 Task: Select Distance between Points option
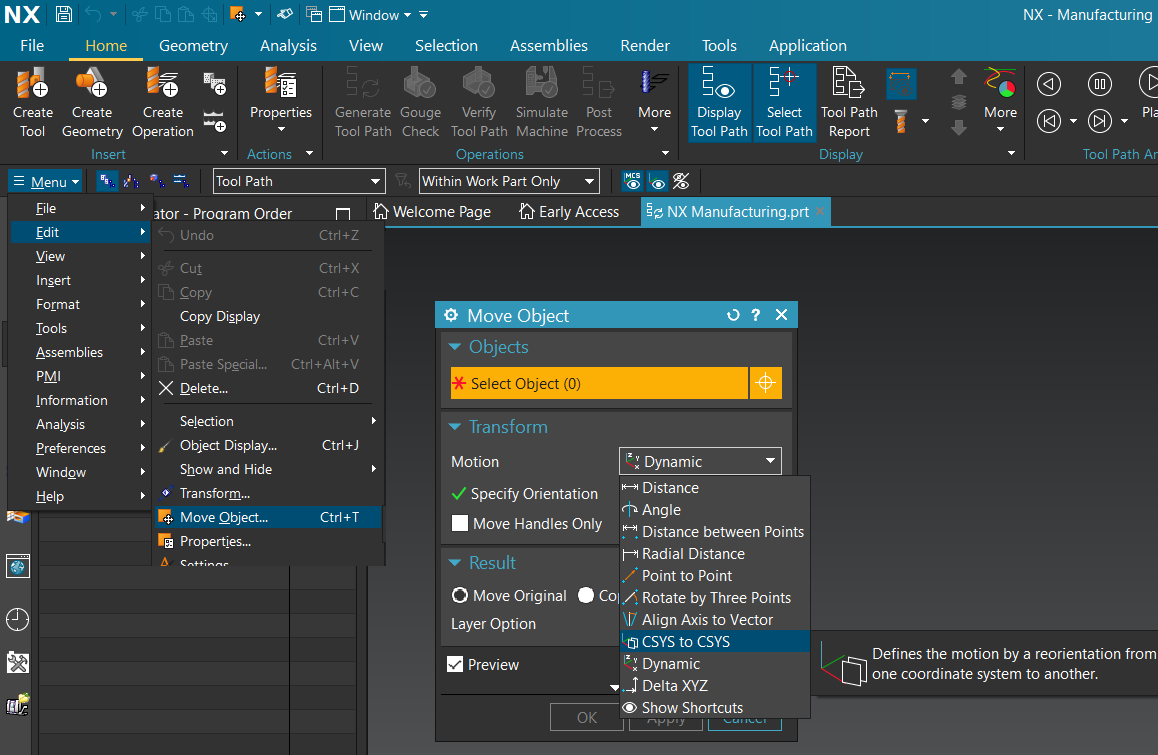point(715,532)
